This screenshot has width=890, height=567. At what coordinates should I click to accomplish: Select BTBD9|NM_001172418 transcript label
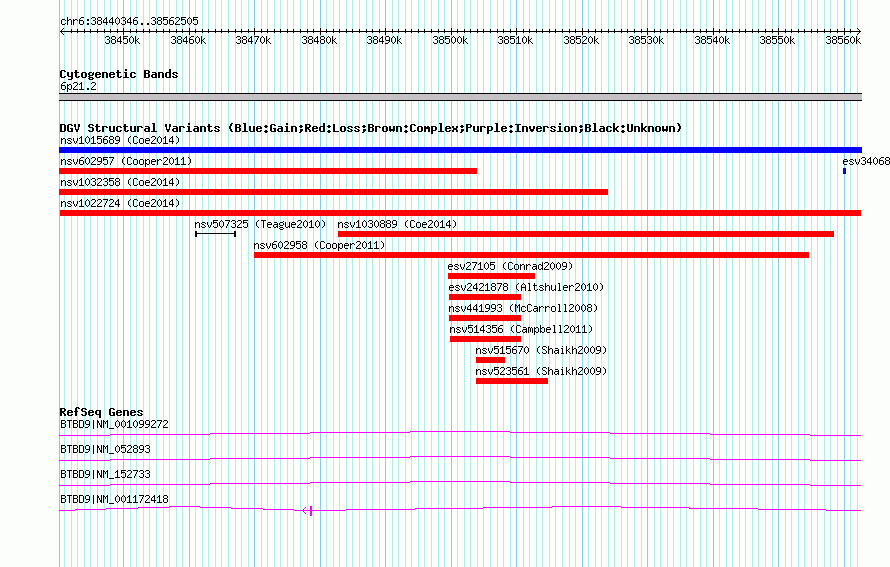pos(114,499)
